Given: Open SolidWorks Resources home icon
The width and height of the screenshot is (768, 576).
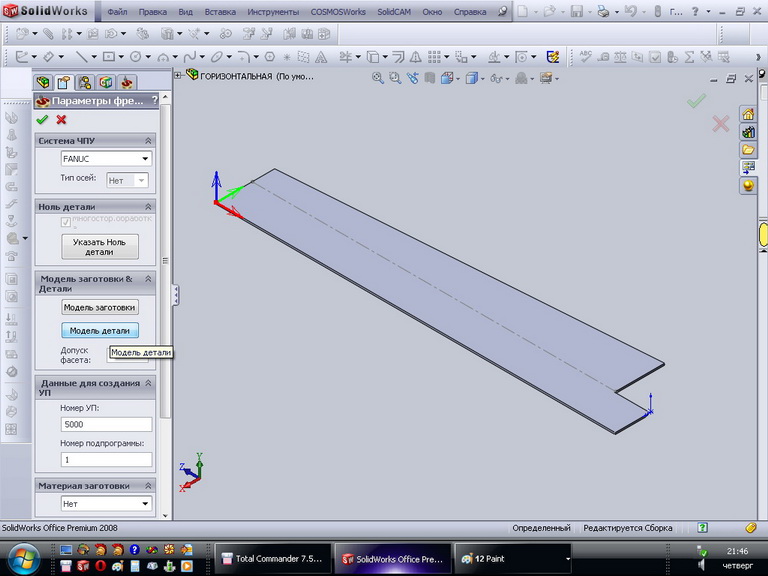Looking at the screenshot, I should pos(748,115).
